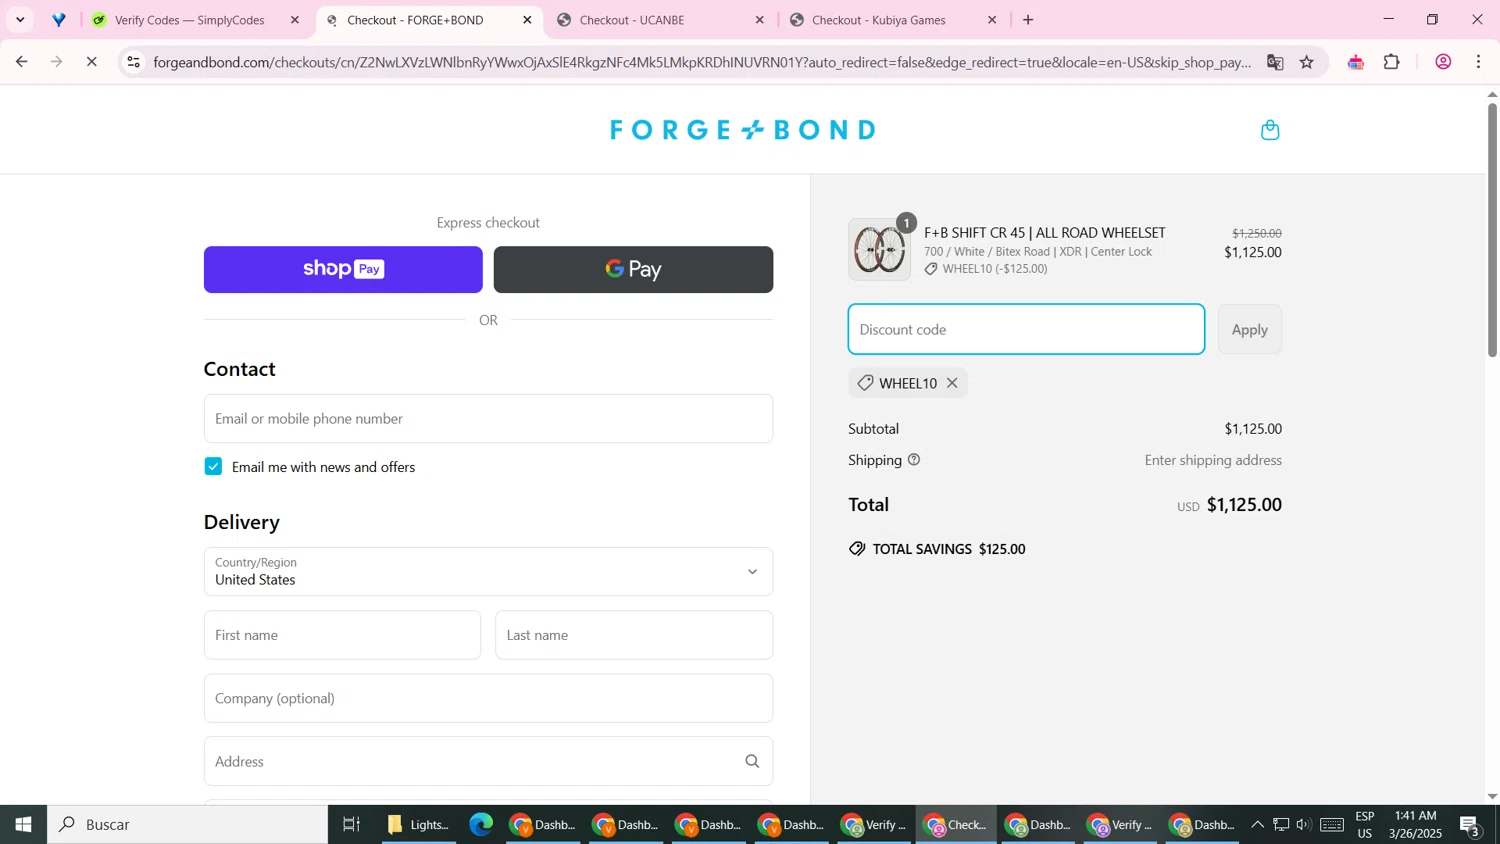Open the shopping bag cart icon
The image size is (1500, 844).
(1270, 130)
